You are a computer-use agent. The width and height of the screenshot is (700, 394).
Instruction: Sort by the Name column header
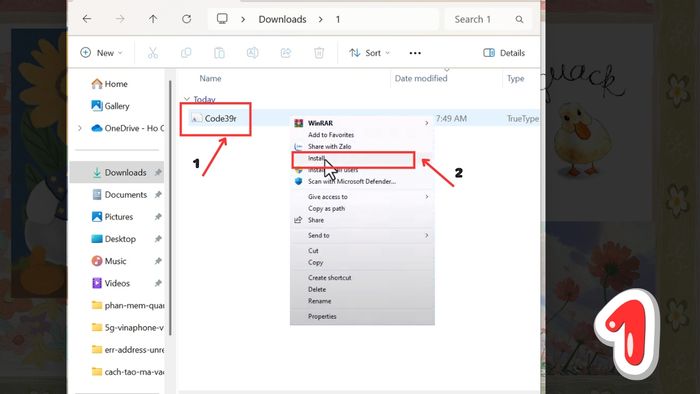(210, 79)
